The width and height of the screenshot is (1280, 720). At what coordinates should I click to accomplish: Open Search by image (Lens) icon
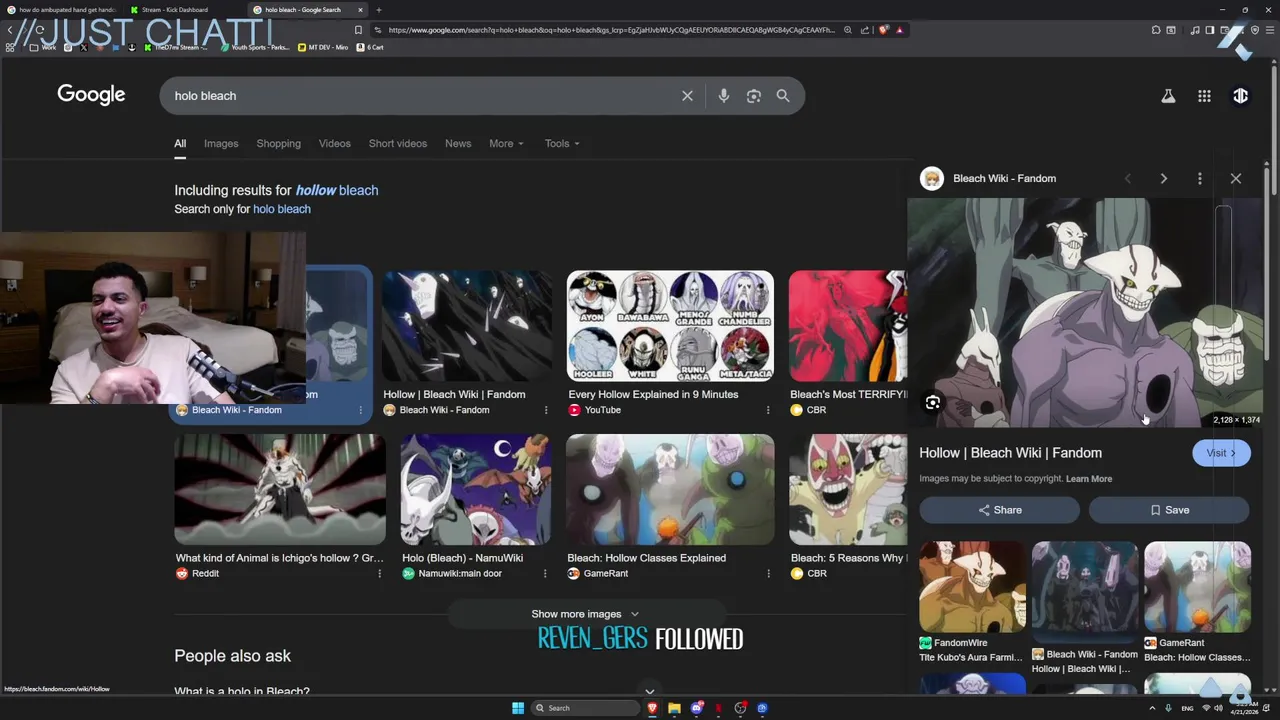[x=753, y=96]
